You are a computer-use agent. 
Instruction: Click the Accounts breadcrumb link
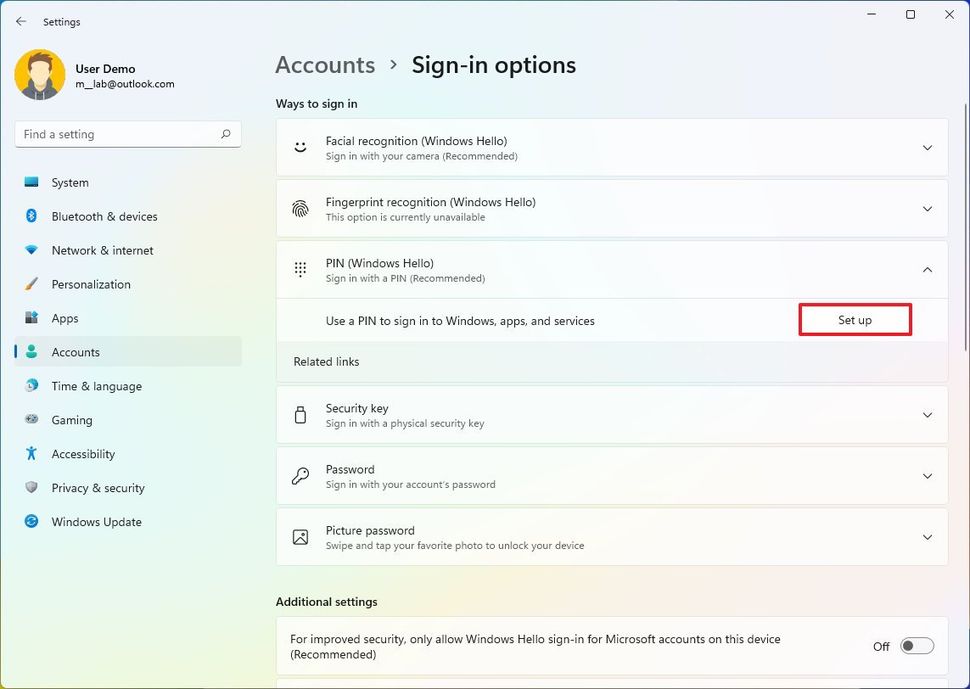(325, 64)
